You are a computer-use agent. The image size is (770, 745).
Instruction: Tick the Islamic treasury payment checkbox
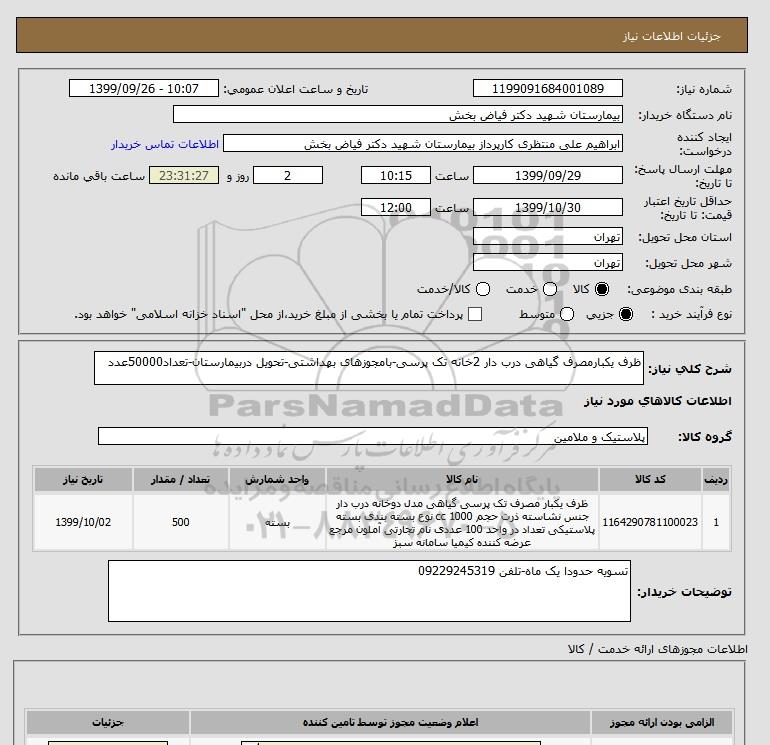(x=475, y=314)
